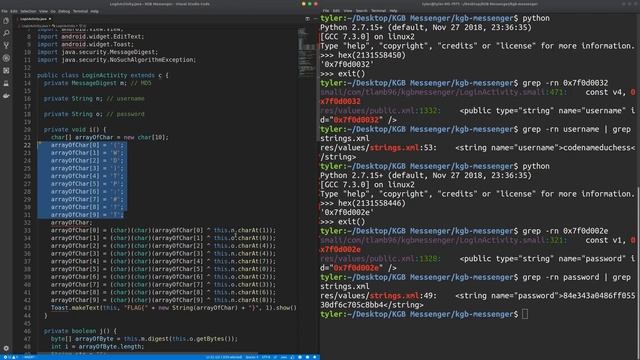The height and width of the screenshot is (360, 640).
Task: Open File menu in VS Code
Action: tap(4, 11)
